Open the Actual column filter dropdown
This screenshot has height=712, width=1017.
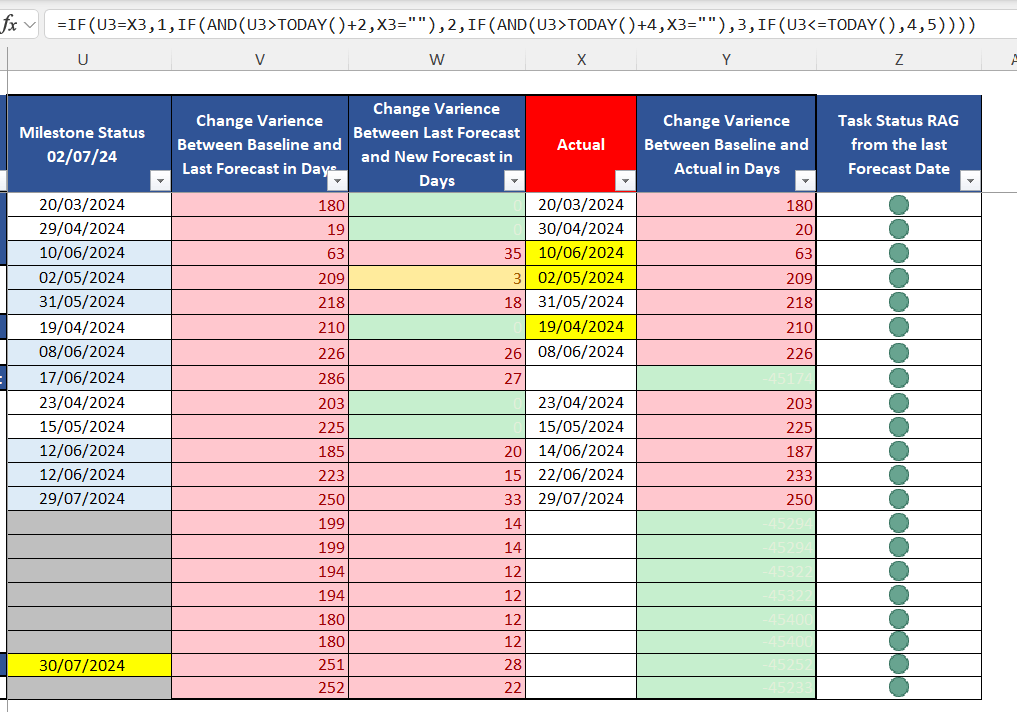click(625, 180)
